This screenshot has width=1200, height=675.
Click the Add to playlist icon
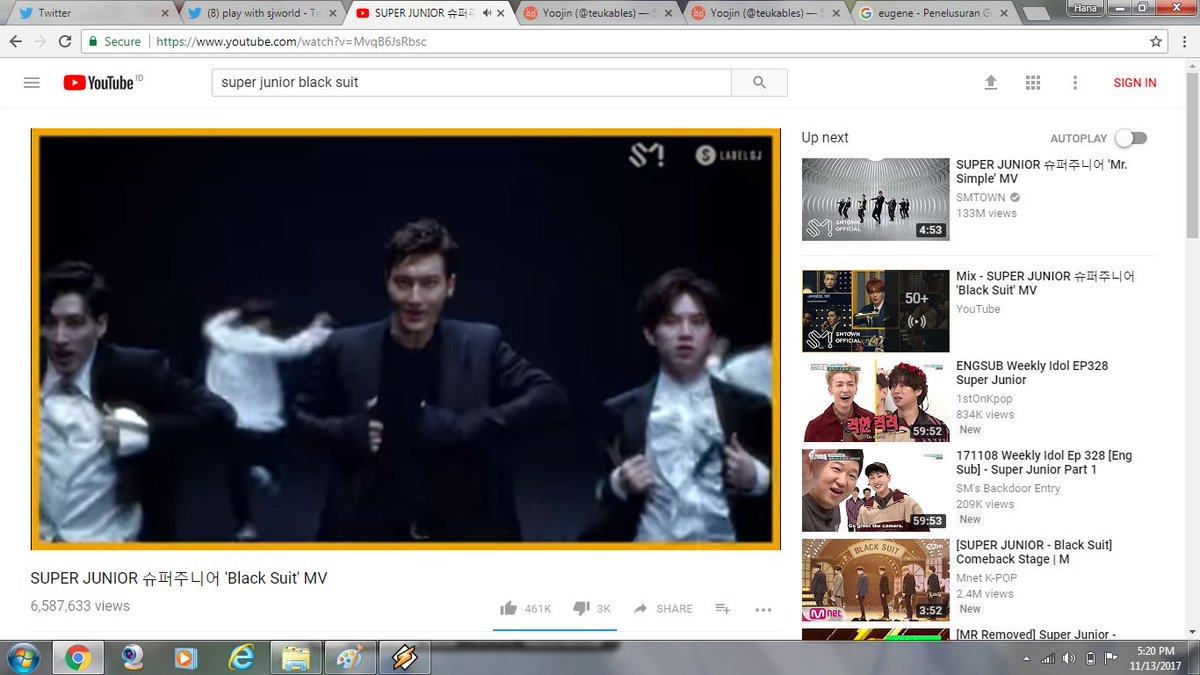click(723, 608)
